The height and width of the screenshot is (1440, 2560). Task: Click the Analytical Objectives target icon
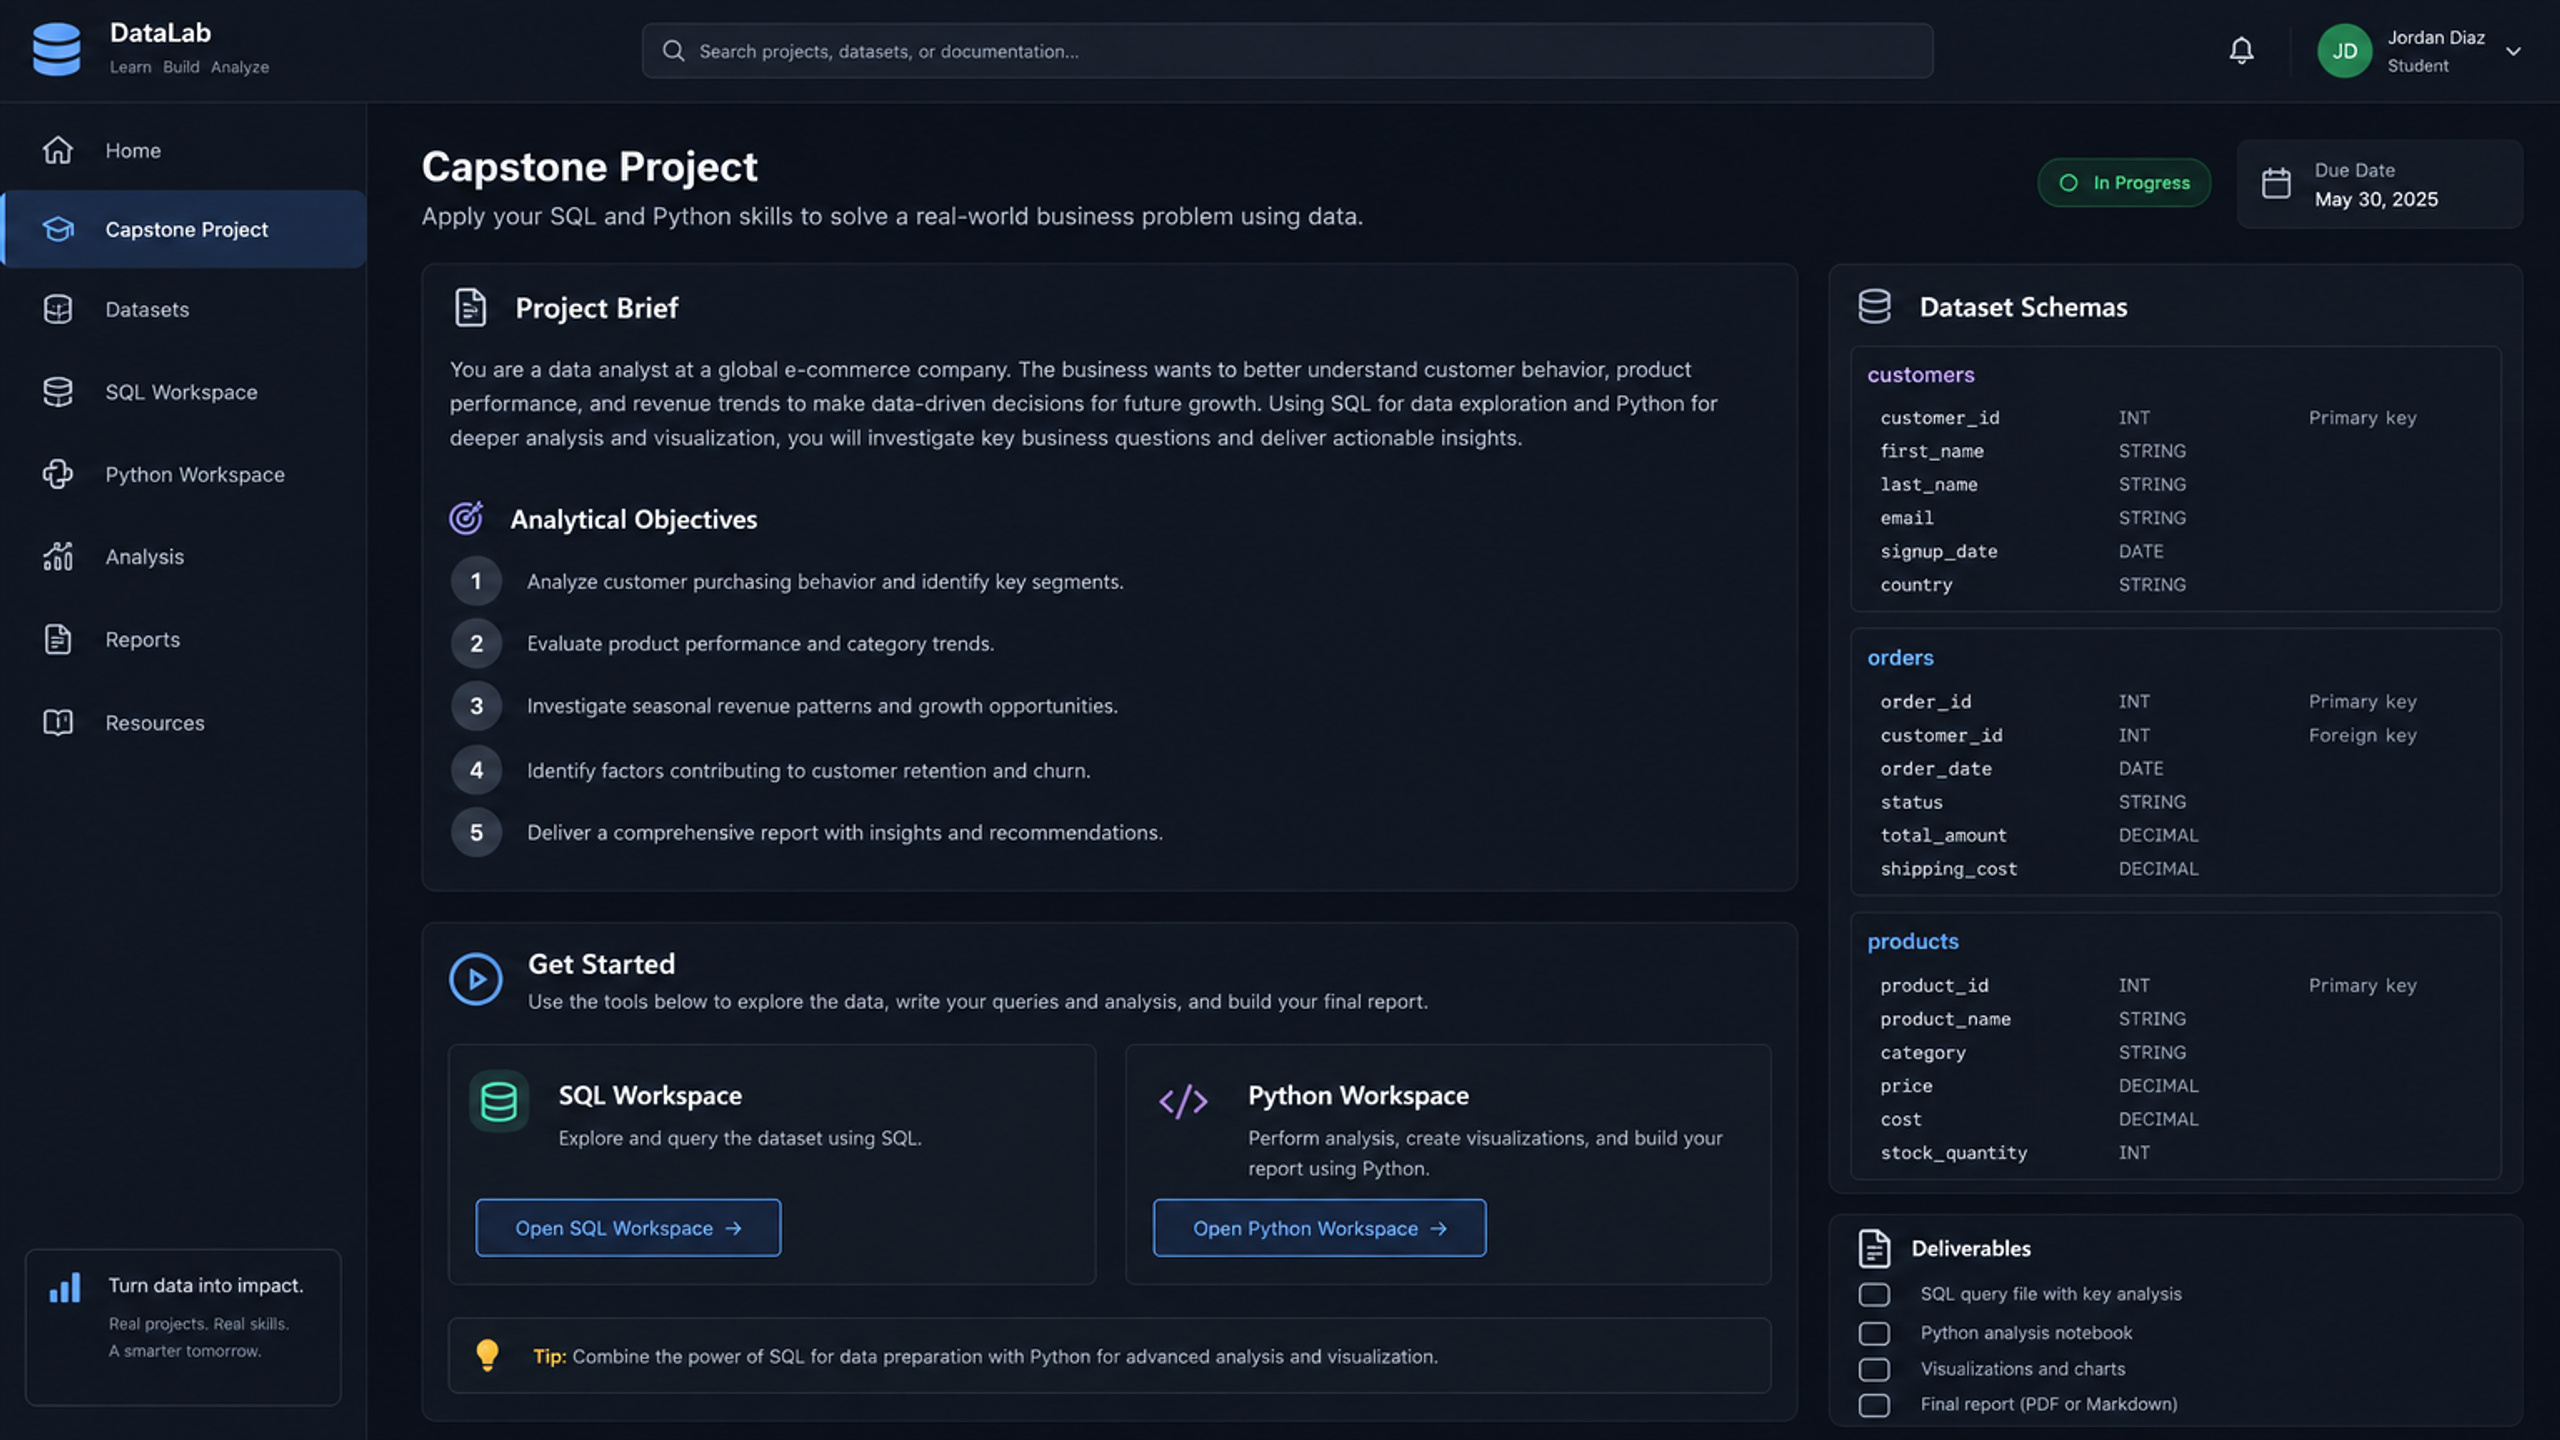click(466, 518)
